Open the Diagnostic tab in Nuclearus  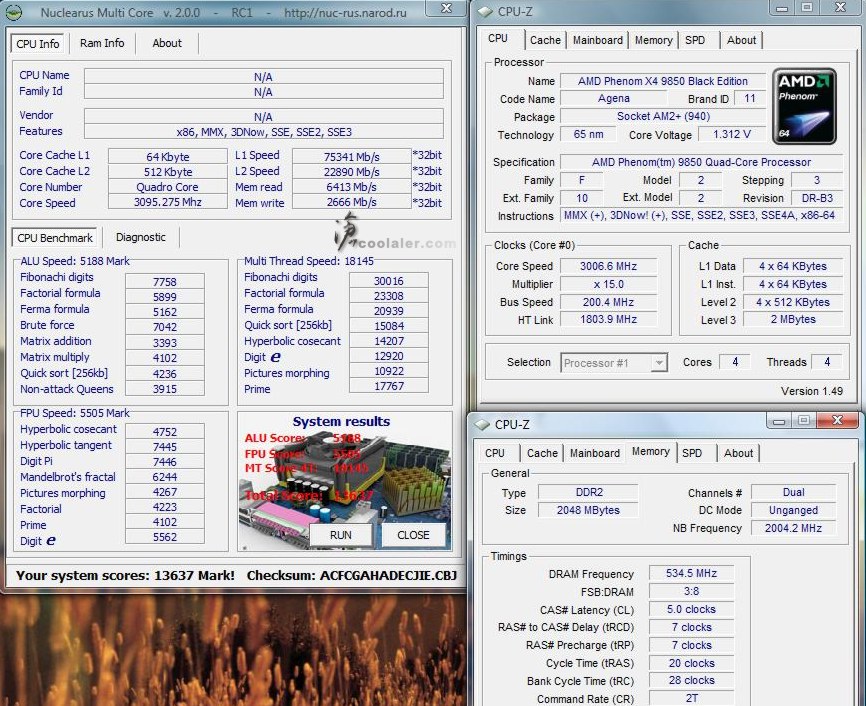[141, 237]
